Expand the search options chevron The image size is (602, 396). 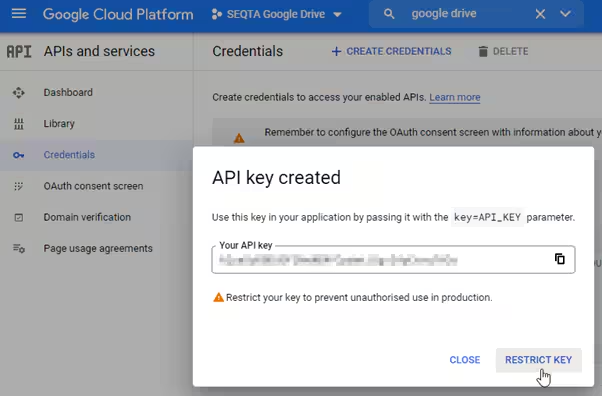565,14
